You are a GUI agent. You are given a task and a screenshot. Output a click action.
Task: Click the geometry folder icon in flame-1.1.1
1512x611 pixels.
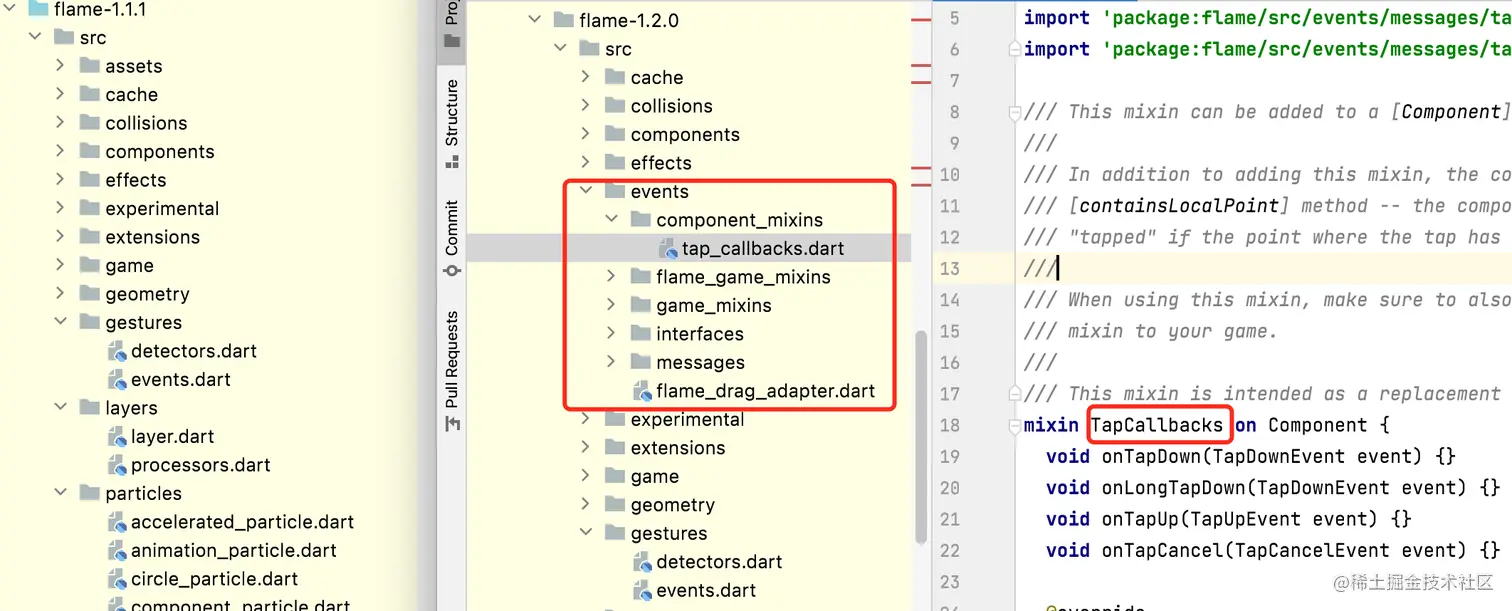pyautogui.click(x=89, y=294)
